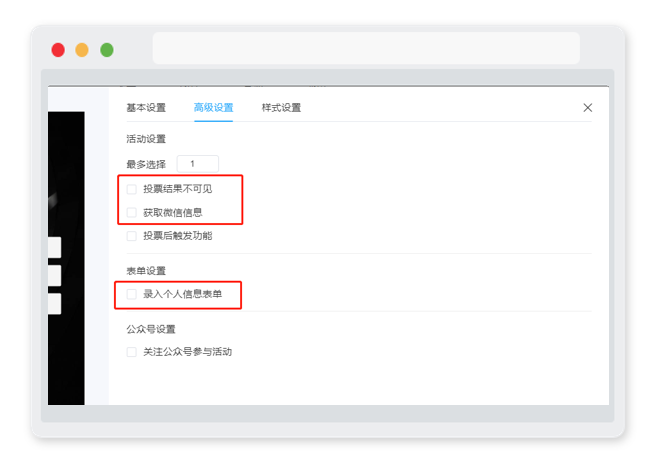This screenshot has width=660, height=460.
Task: Click the 获取微信信息 label text
Action: coord(173,213)
